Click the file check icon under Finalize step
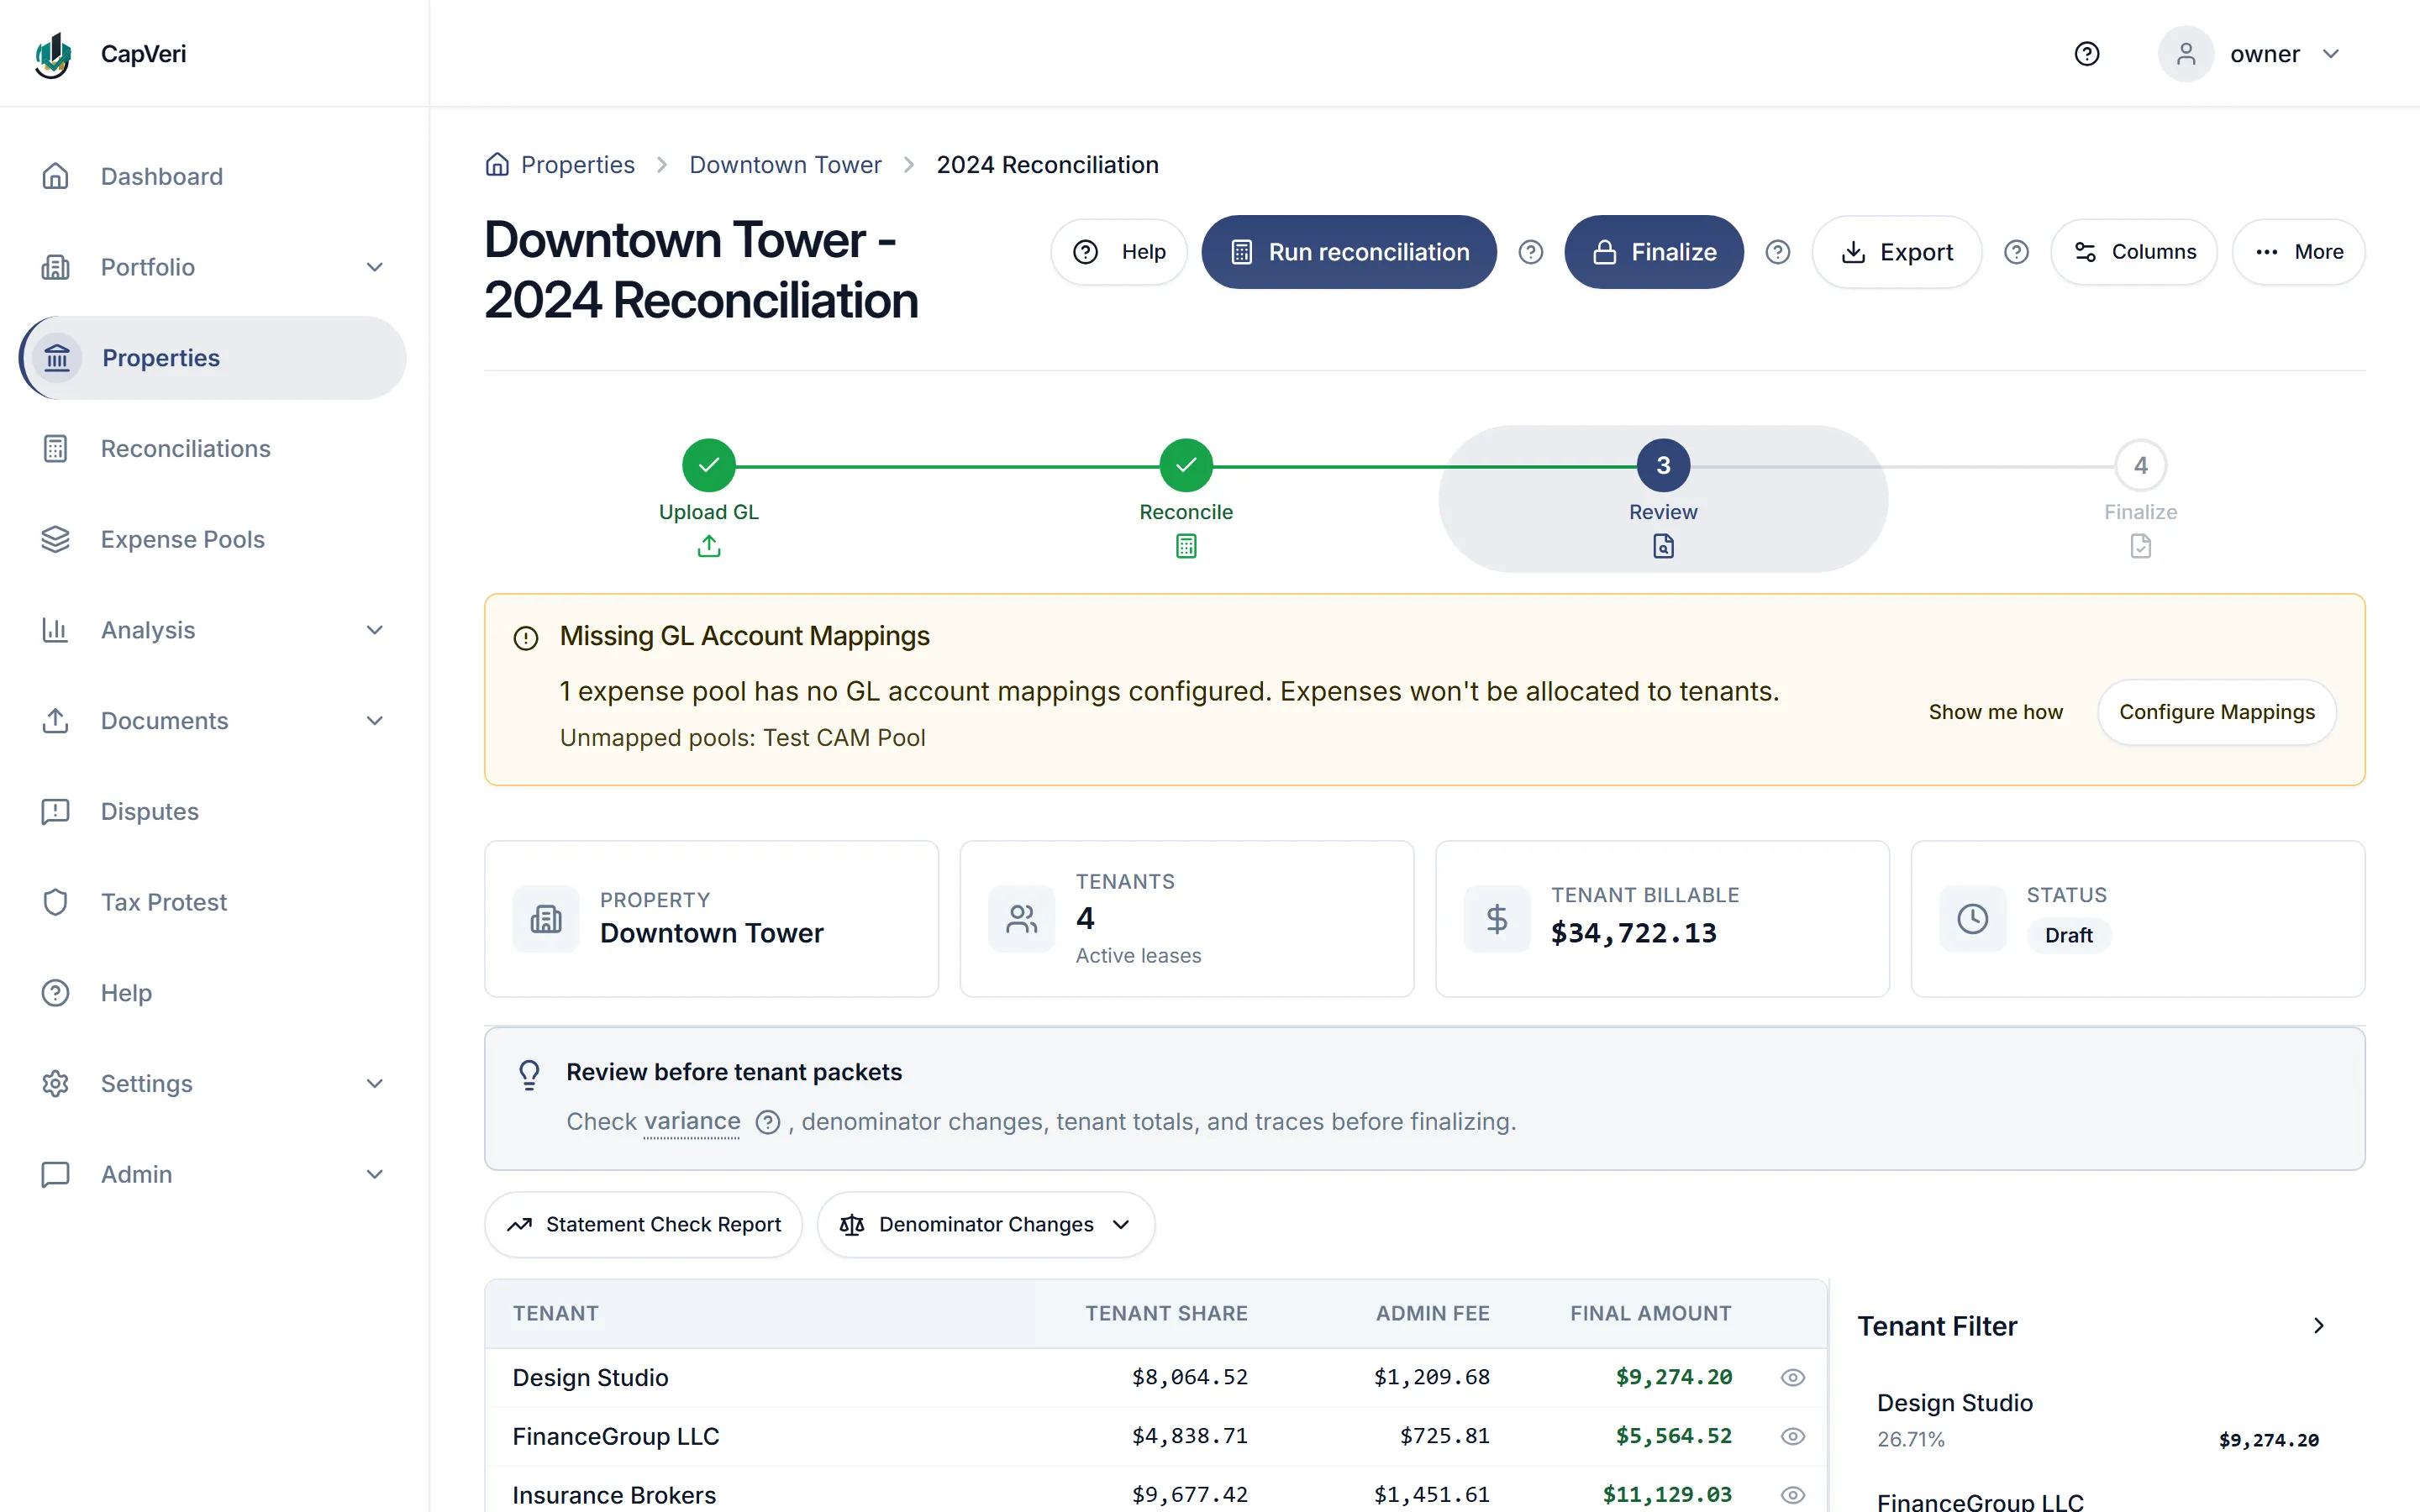 point(2140,546)
